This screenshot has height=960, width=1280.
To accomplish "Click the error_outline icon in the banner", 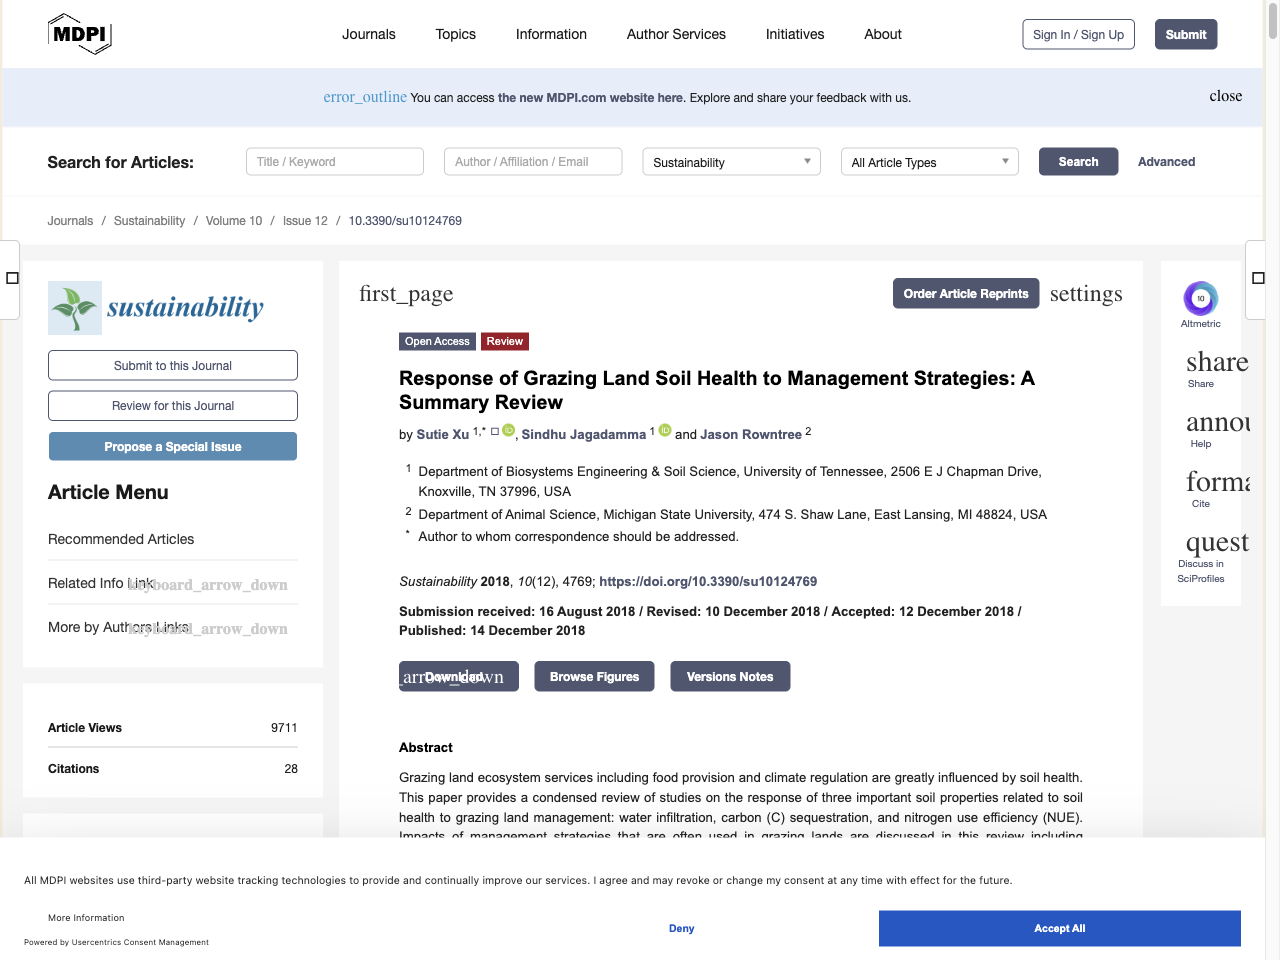I will tap(364, 97).
